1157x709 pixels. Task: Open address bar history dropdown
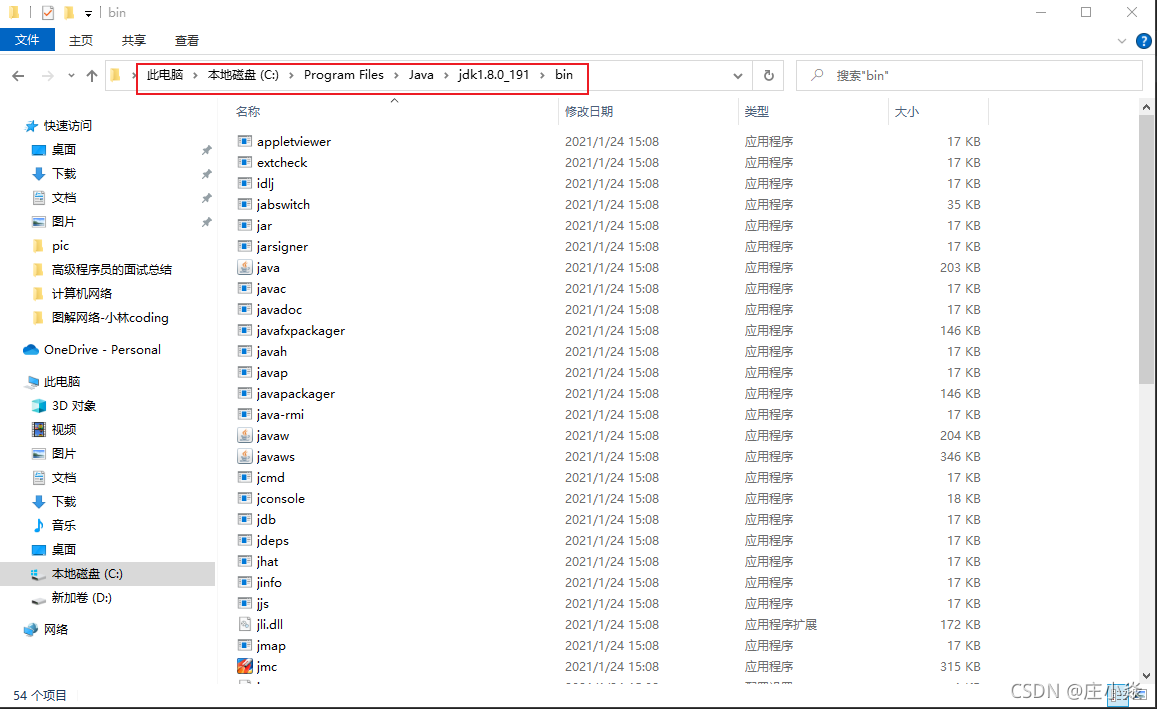[737, 75]
